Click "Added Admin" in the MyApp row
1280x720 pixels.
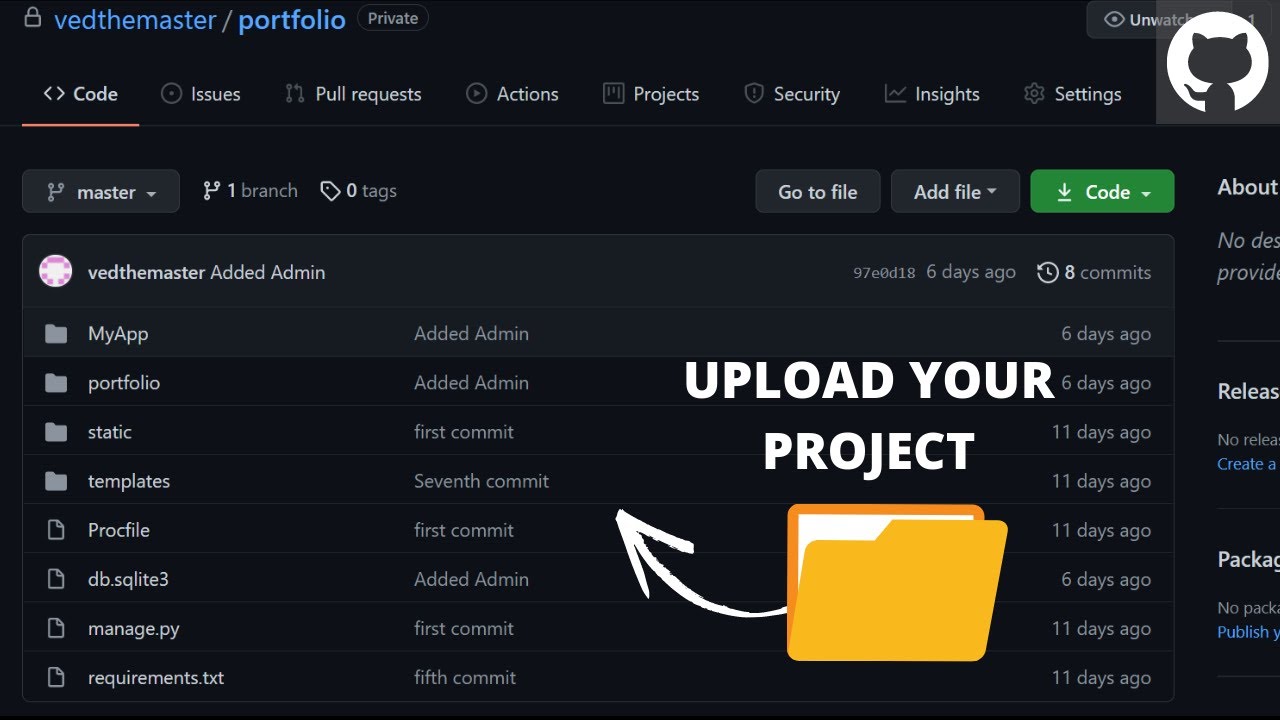(x=472, y=334)
